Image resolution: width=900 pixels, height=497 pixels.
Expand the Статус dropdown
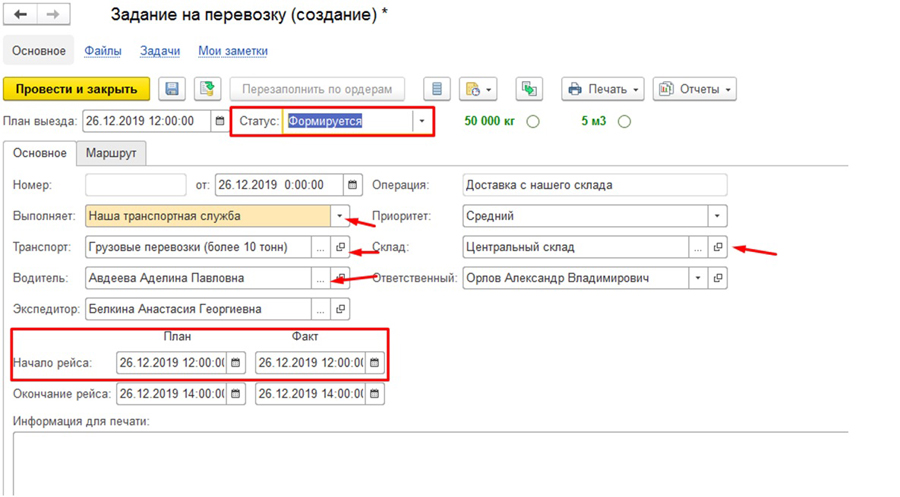pyautogui.click(x=422, y=121)
